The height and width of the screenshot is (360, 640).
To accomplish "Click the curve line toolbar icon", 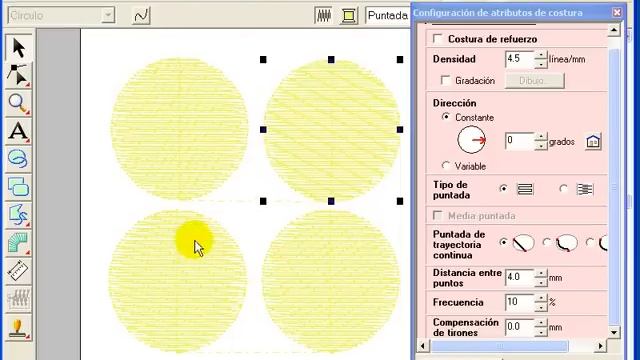I will coord(141,16).
